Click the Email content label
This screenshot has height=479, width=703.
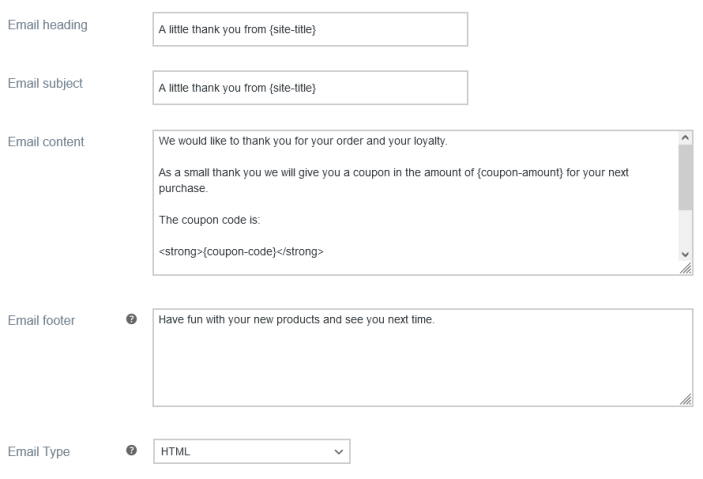46,141
